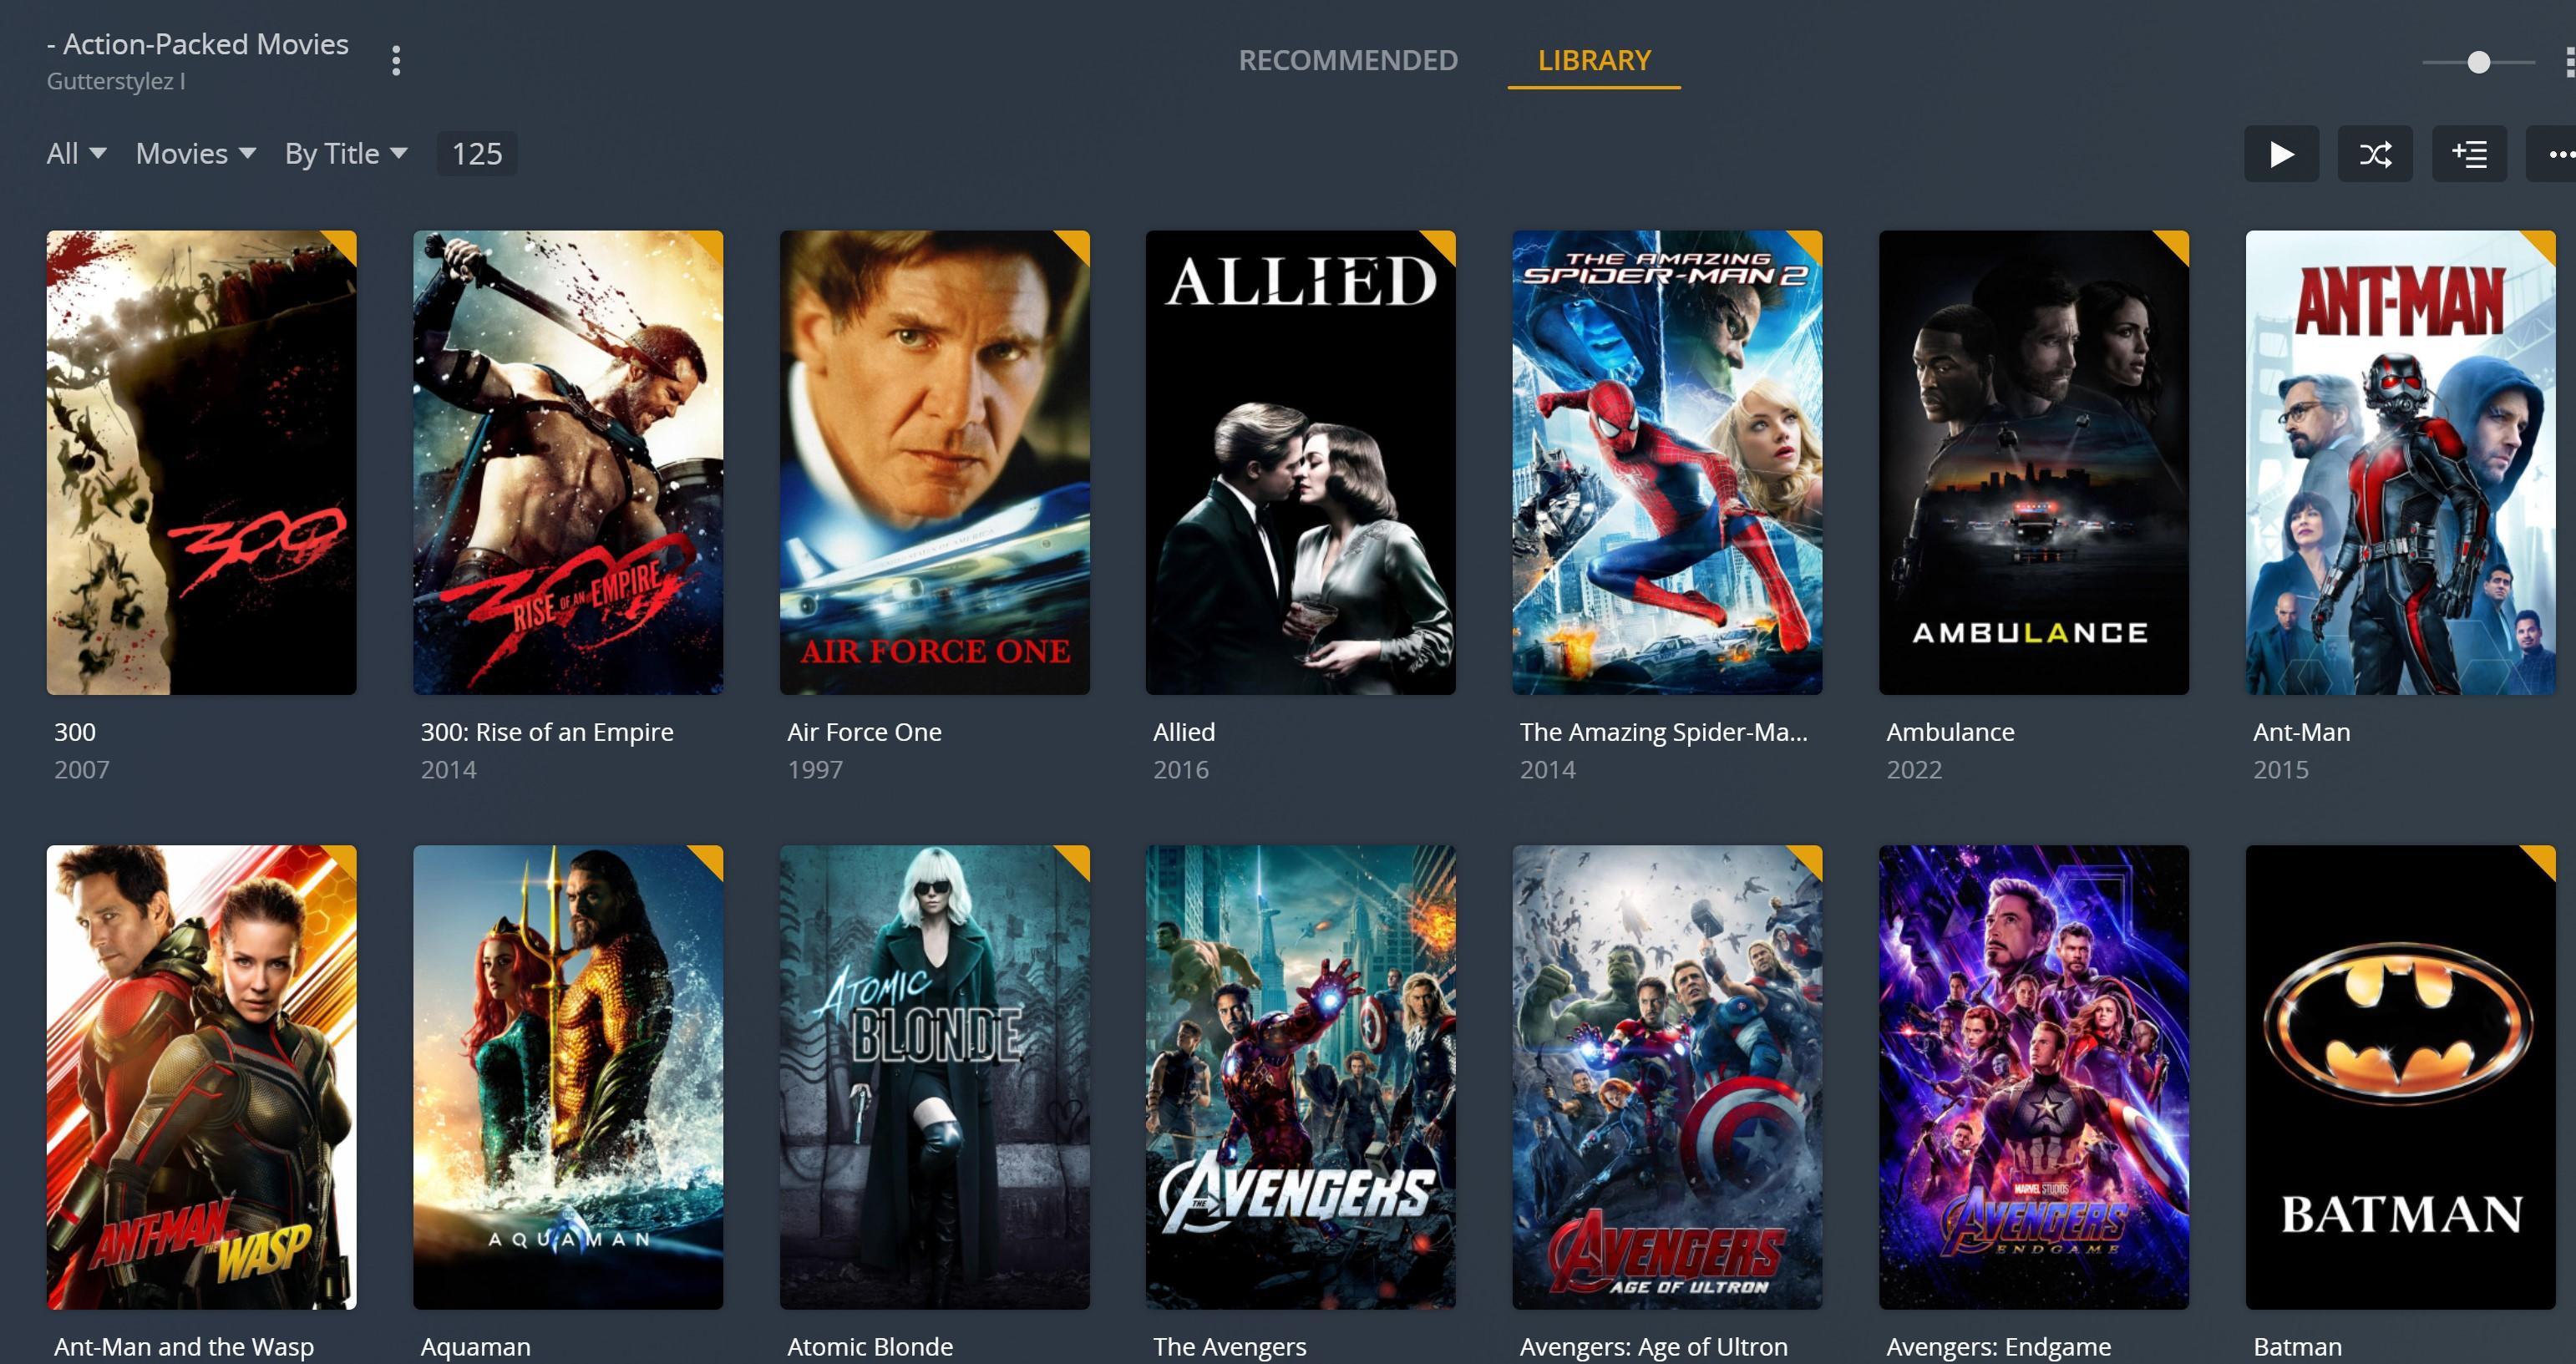Shuffle the movie library
Image resolution: width=2576 pixels, height=1364 pixels.
tap(2375, 154)
